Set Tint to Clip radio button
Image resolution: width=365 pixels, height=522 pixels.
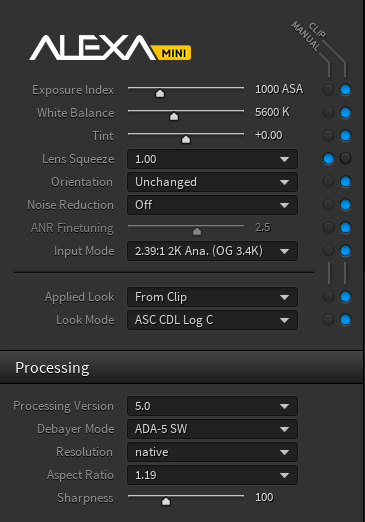345,135
